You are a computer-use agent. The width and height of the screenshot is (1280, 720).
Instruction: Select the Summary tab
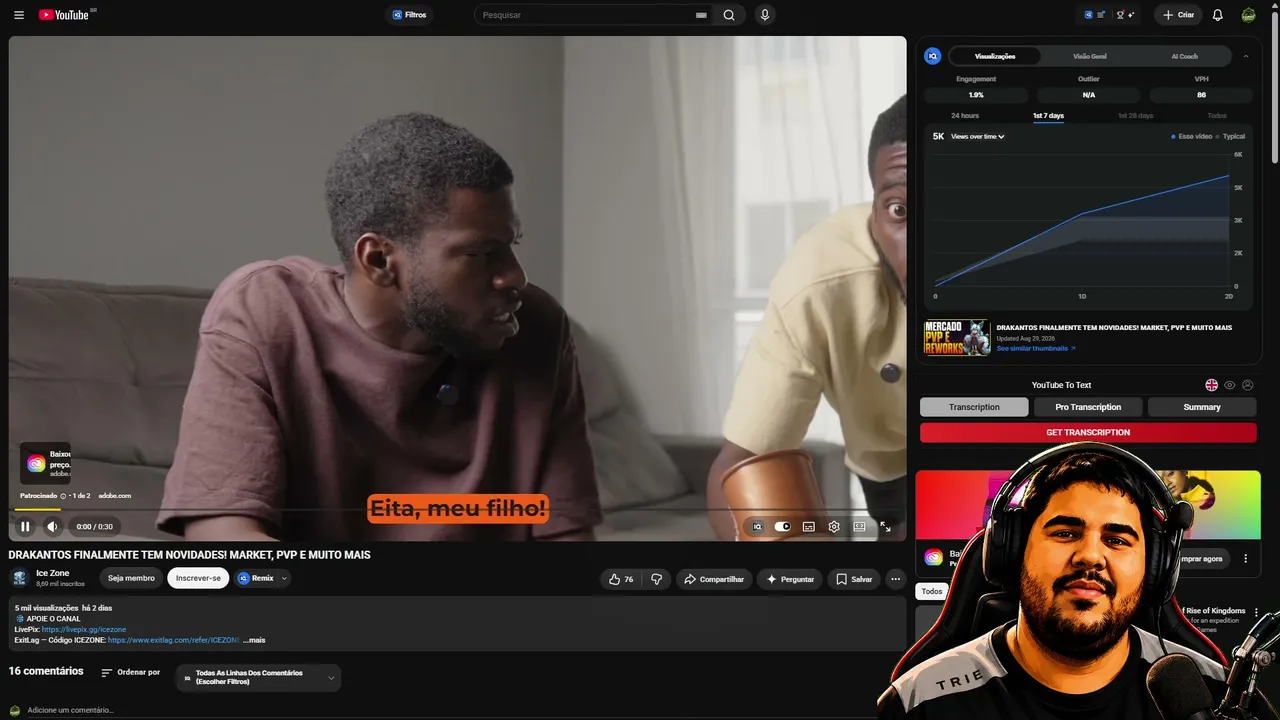click(1202, 407)
